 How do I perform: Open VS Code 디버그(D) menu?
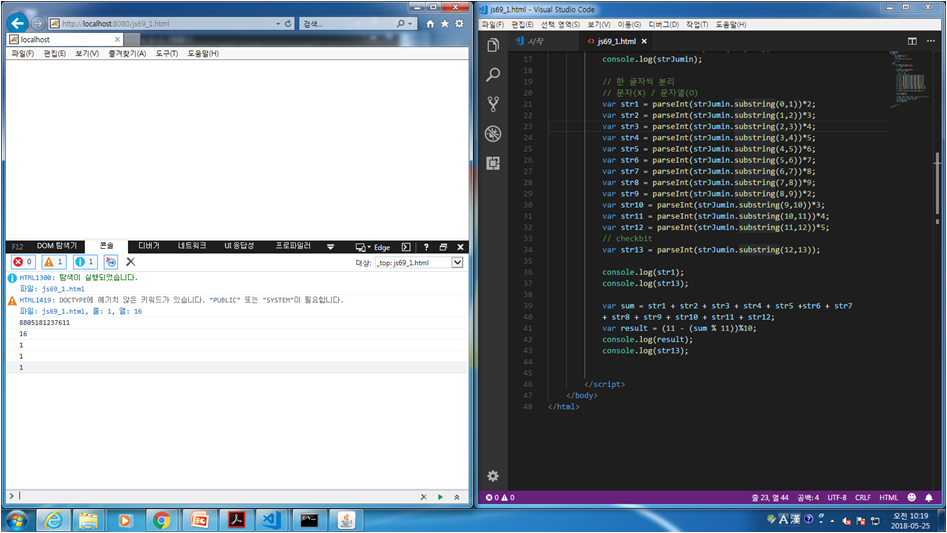[x=663, y=25]
